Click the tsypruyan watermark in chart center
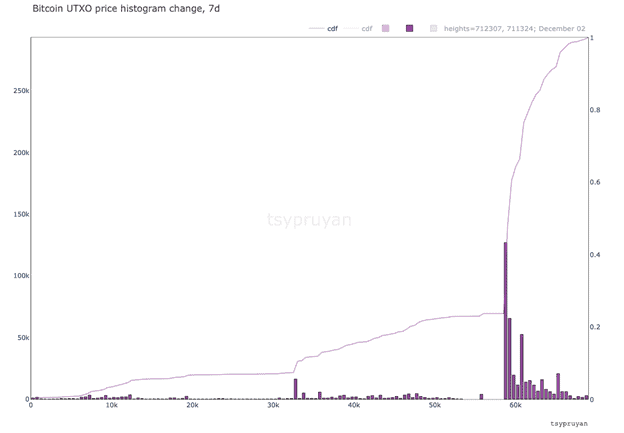 tap(309, 220)
